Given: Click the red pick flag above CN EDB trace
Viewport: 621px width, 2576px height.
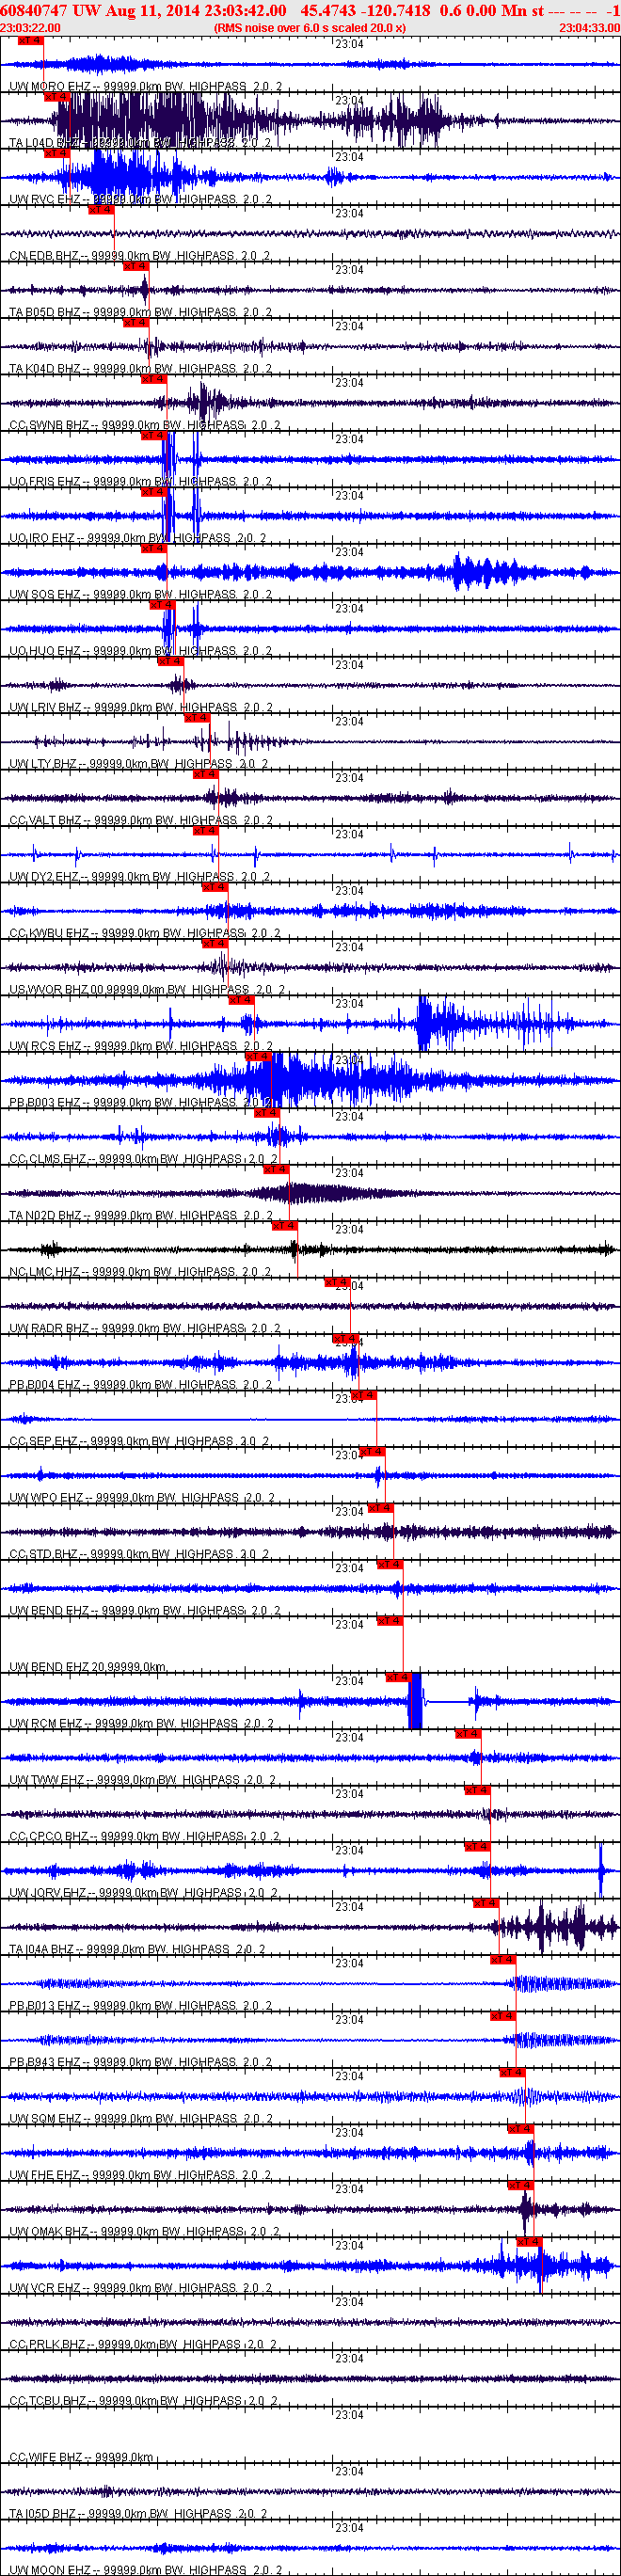Looking at the screenshot, I should (x=101, y=210).
